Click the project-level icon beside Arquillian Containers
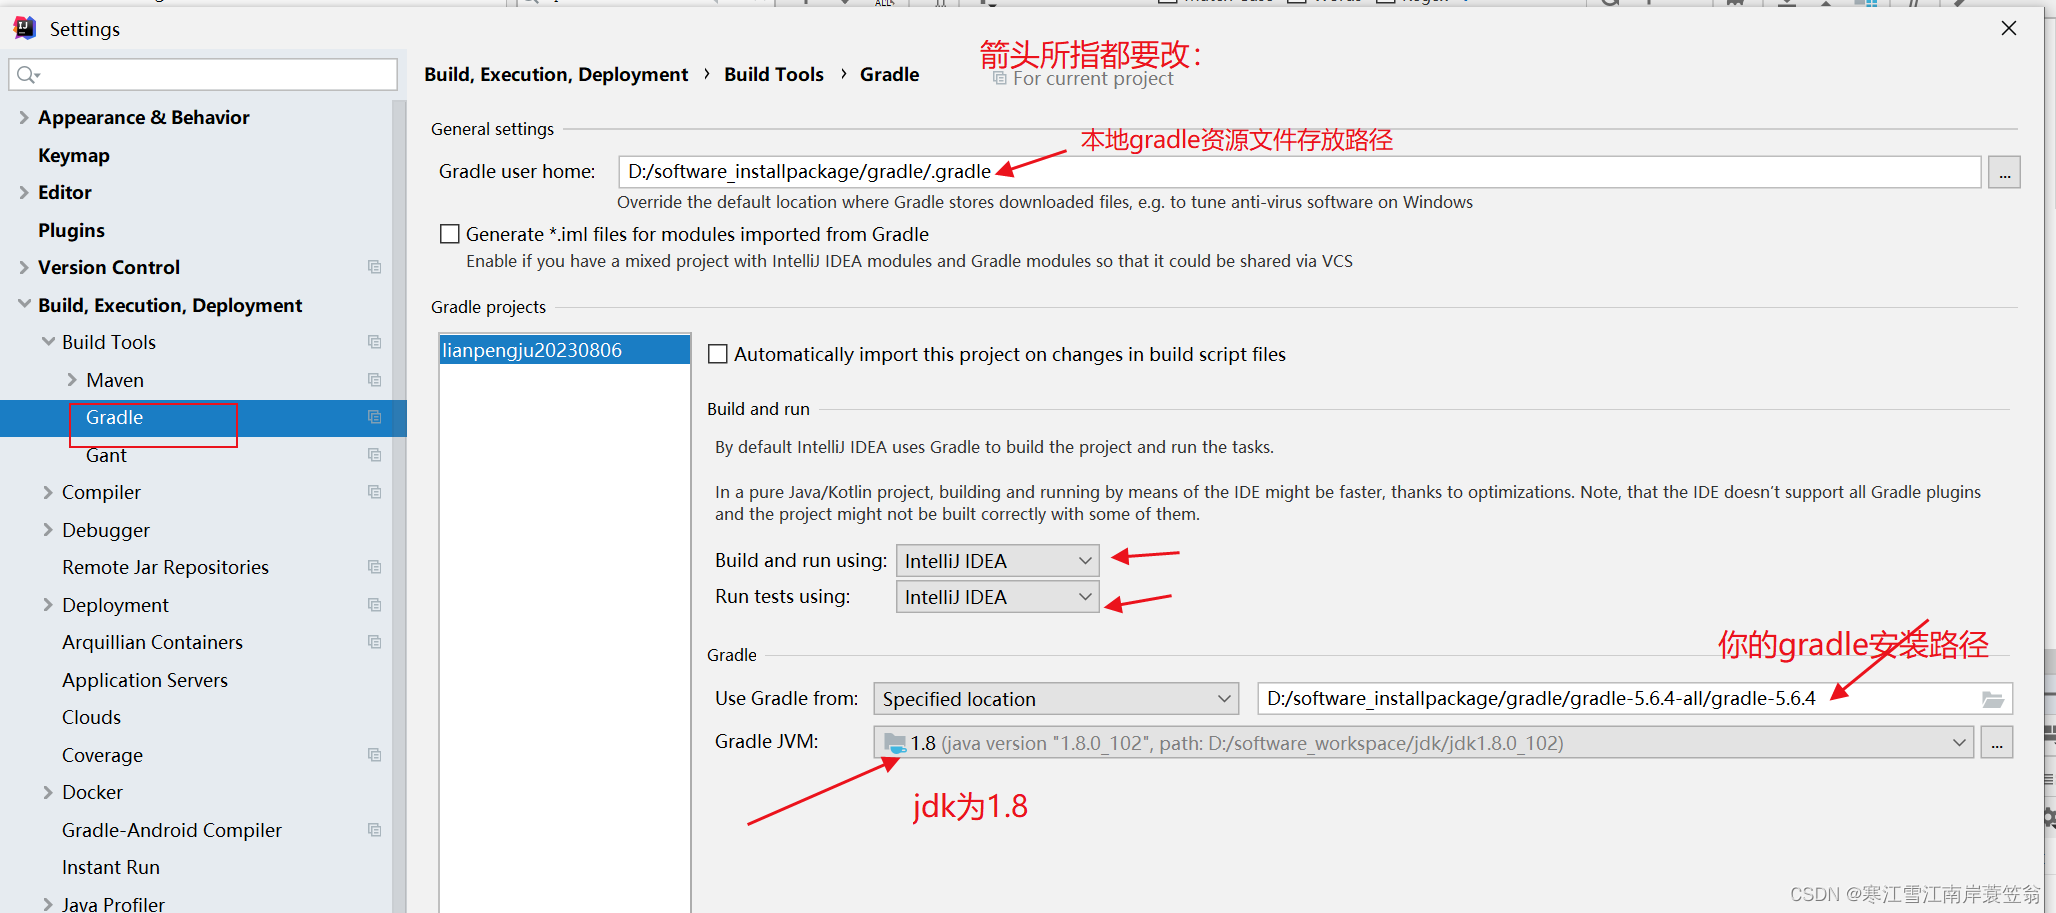The image size is (2056, 913). 375,642
